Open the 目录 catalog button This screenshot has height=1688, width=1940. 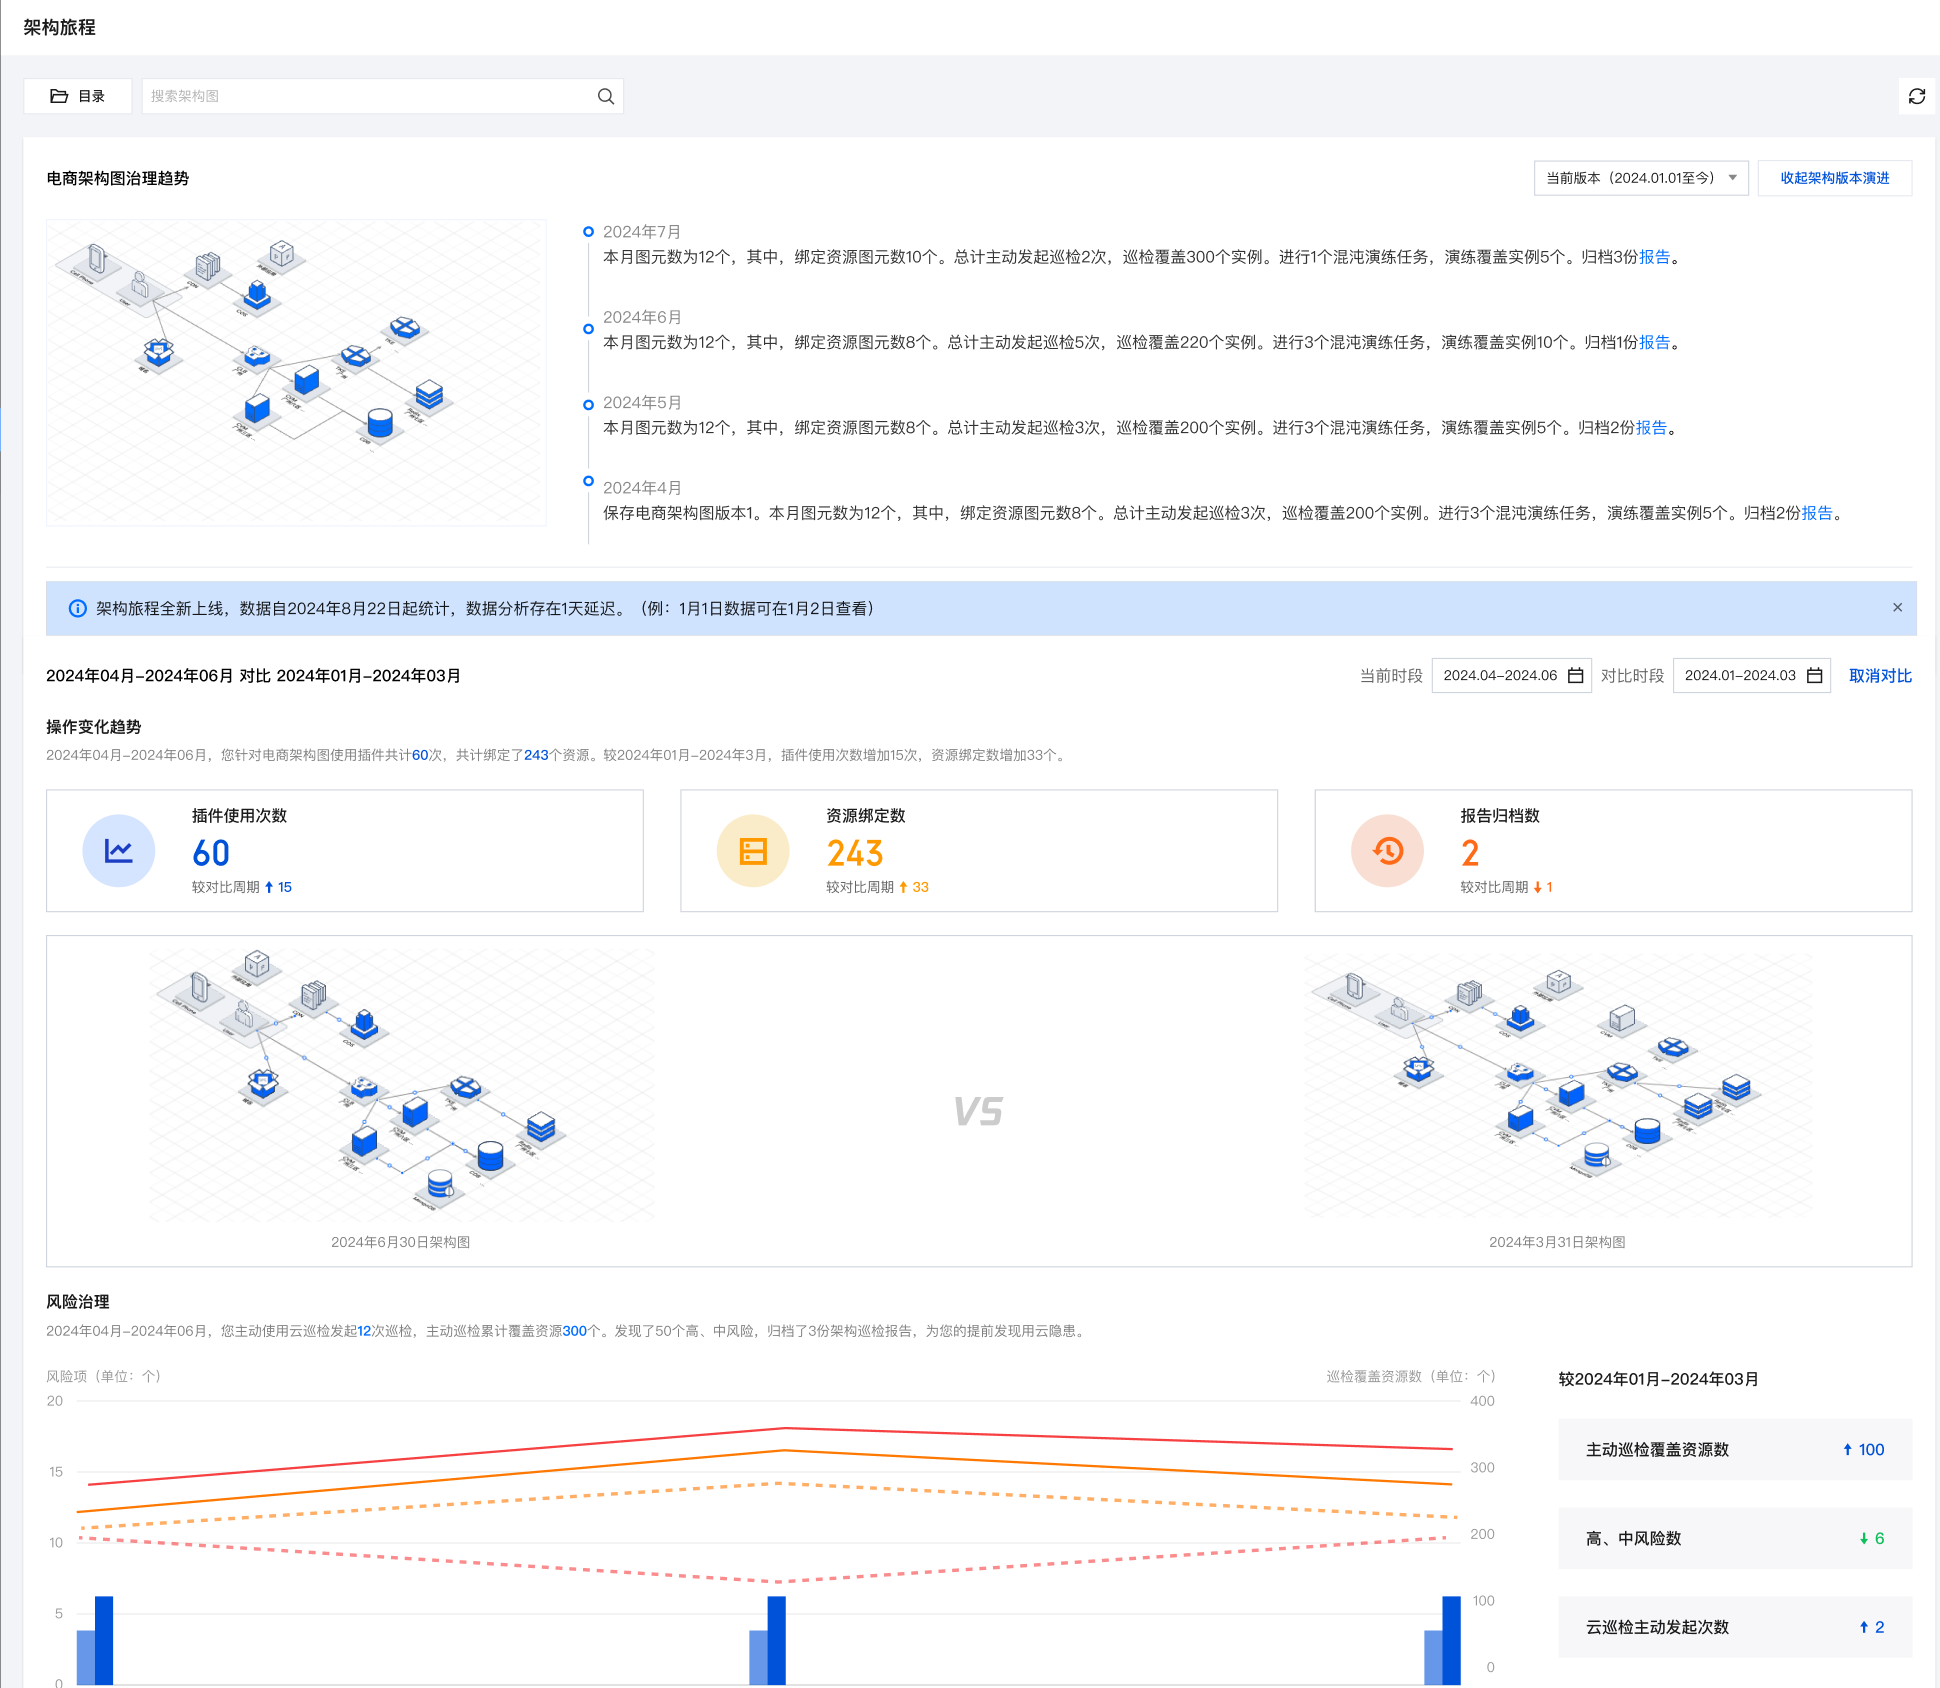(78, 96)
